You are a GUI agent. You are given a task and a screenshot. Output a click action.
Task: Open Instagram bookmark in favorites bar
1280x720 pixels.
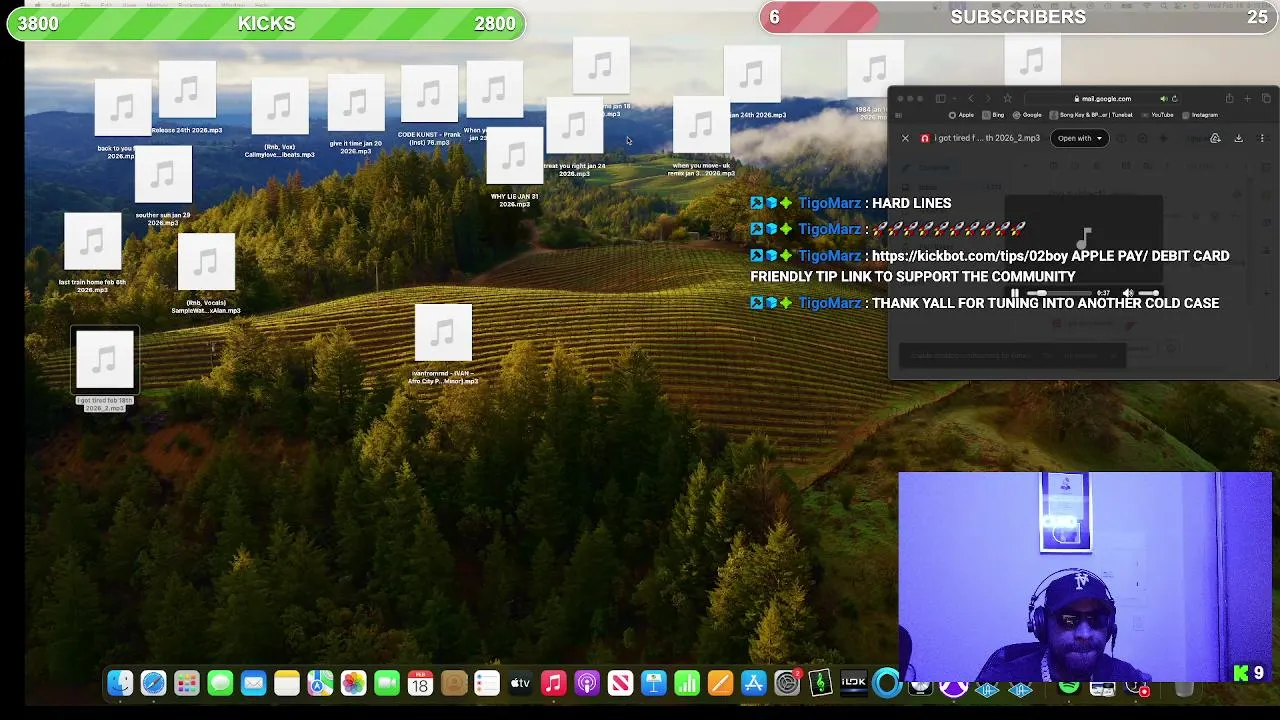tap(1201, 115)
